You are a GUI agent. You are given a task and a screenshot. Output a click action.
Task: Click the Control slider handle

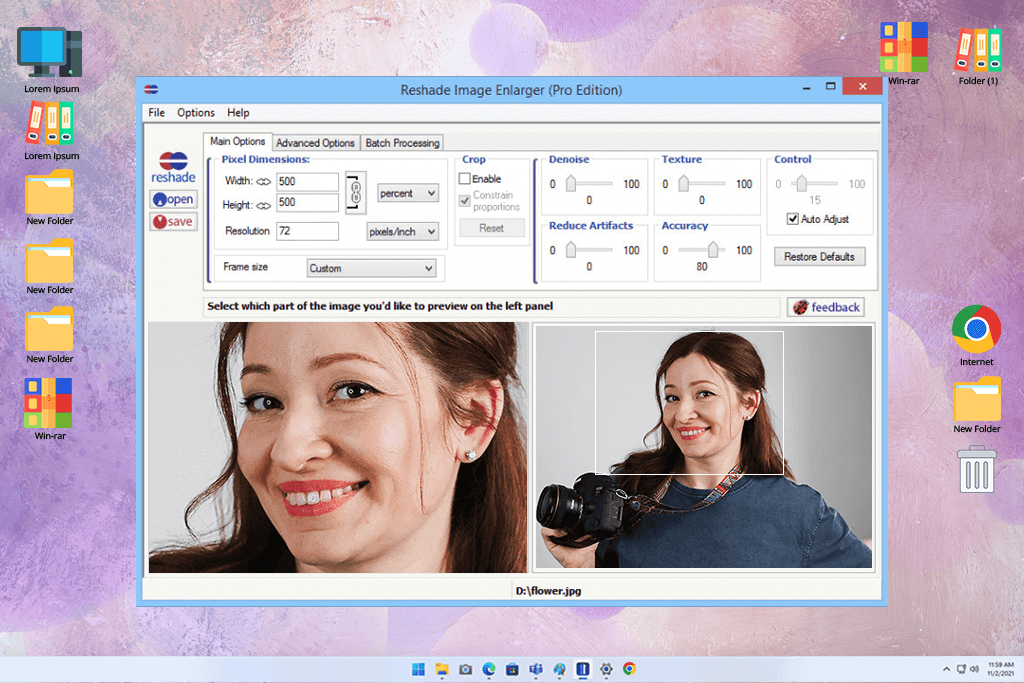pos(801,183)
